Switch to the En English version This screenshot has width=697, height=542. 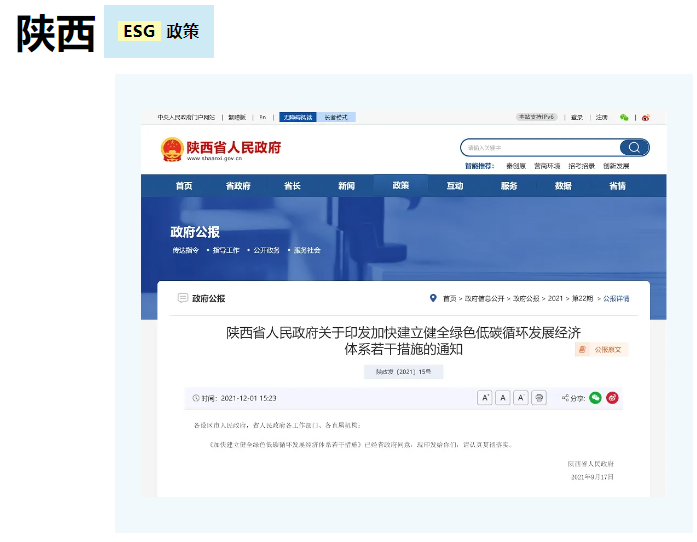click(263, 117)
